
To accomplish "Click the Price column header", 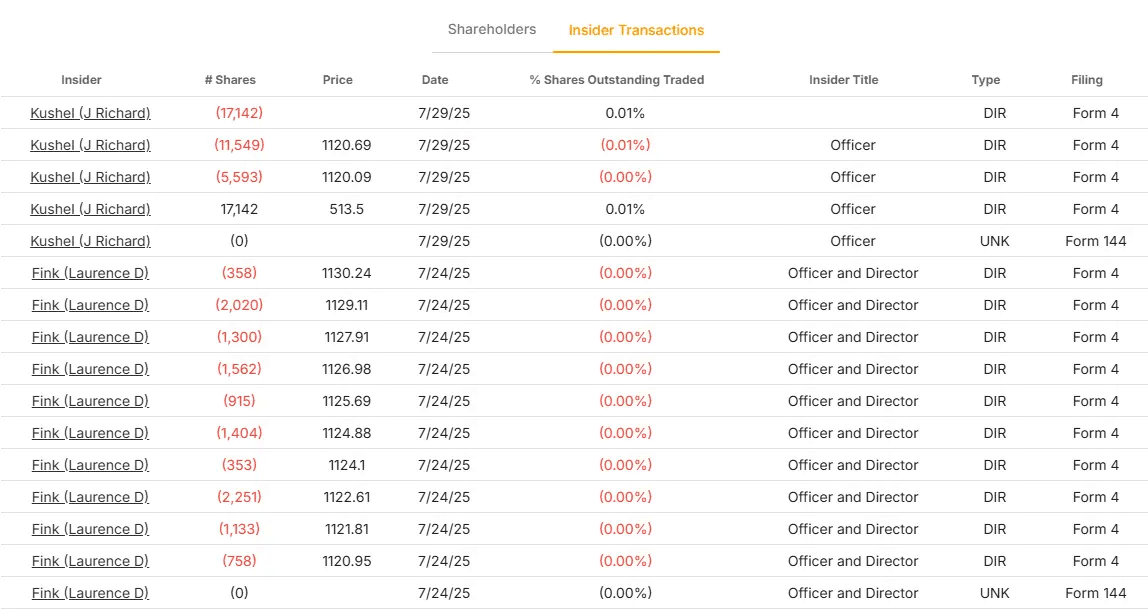I will [x=338, y=80].
